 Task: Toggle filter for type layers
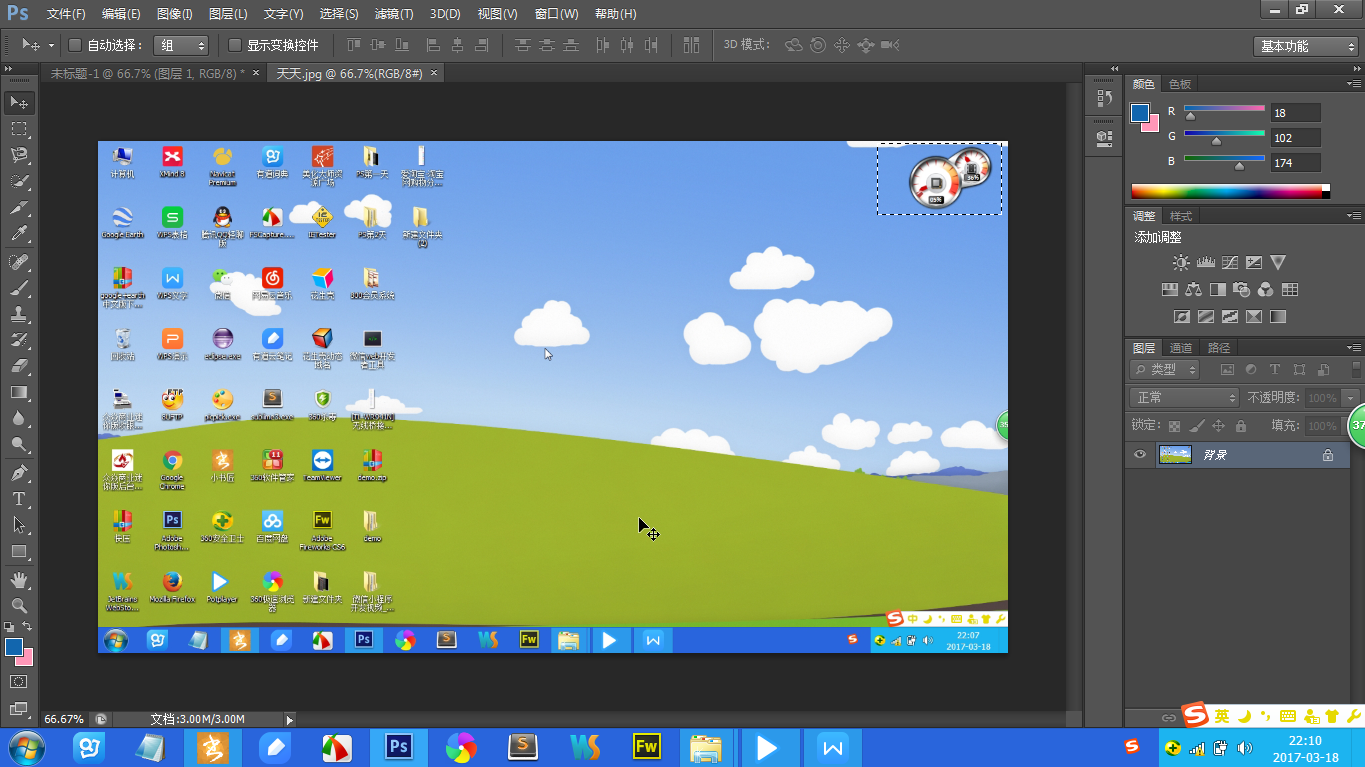1275,370
